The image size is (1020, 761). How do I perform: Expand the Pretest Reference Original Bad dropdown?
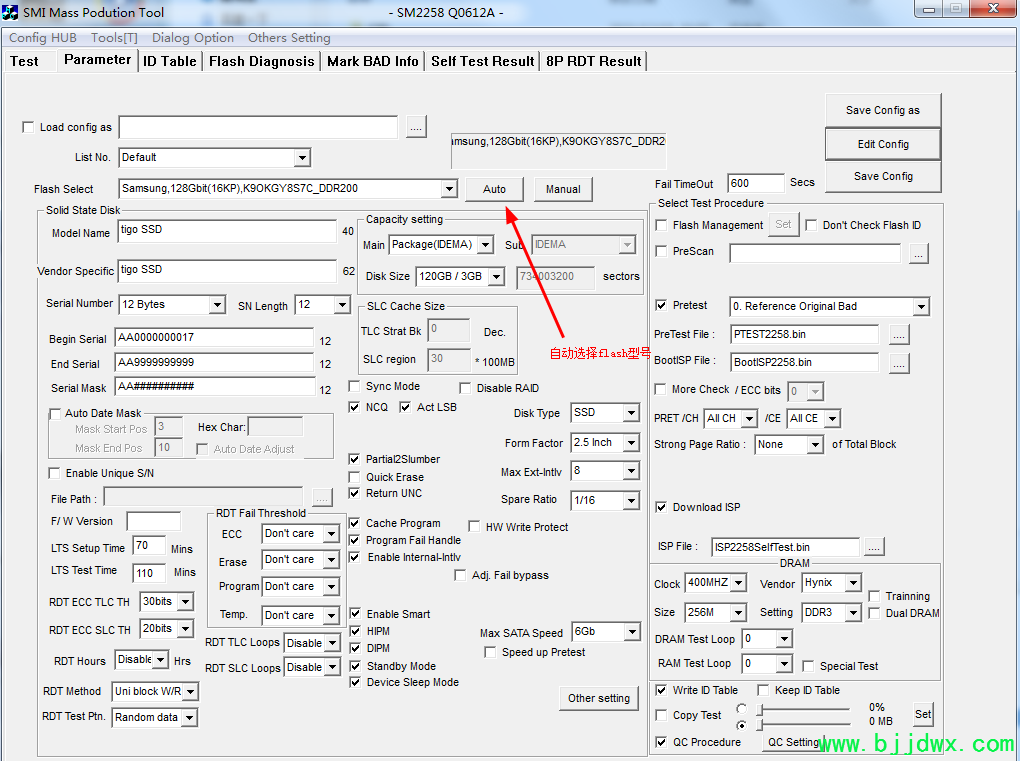(921, 306)
